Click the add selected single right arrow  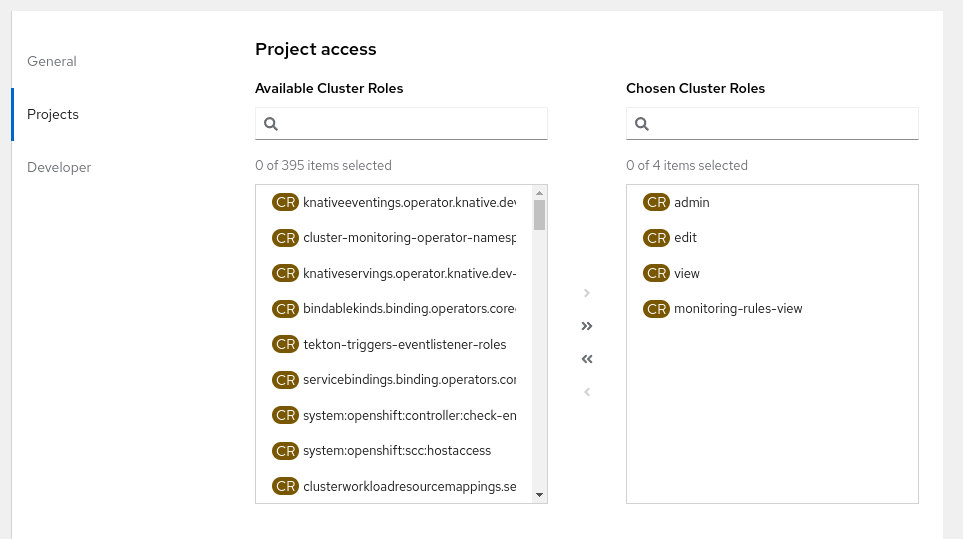click(587, 293)
